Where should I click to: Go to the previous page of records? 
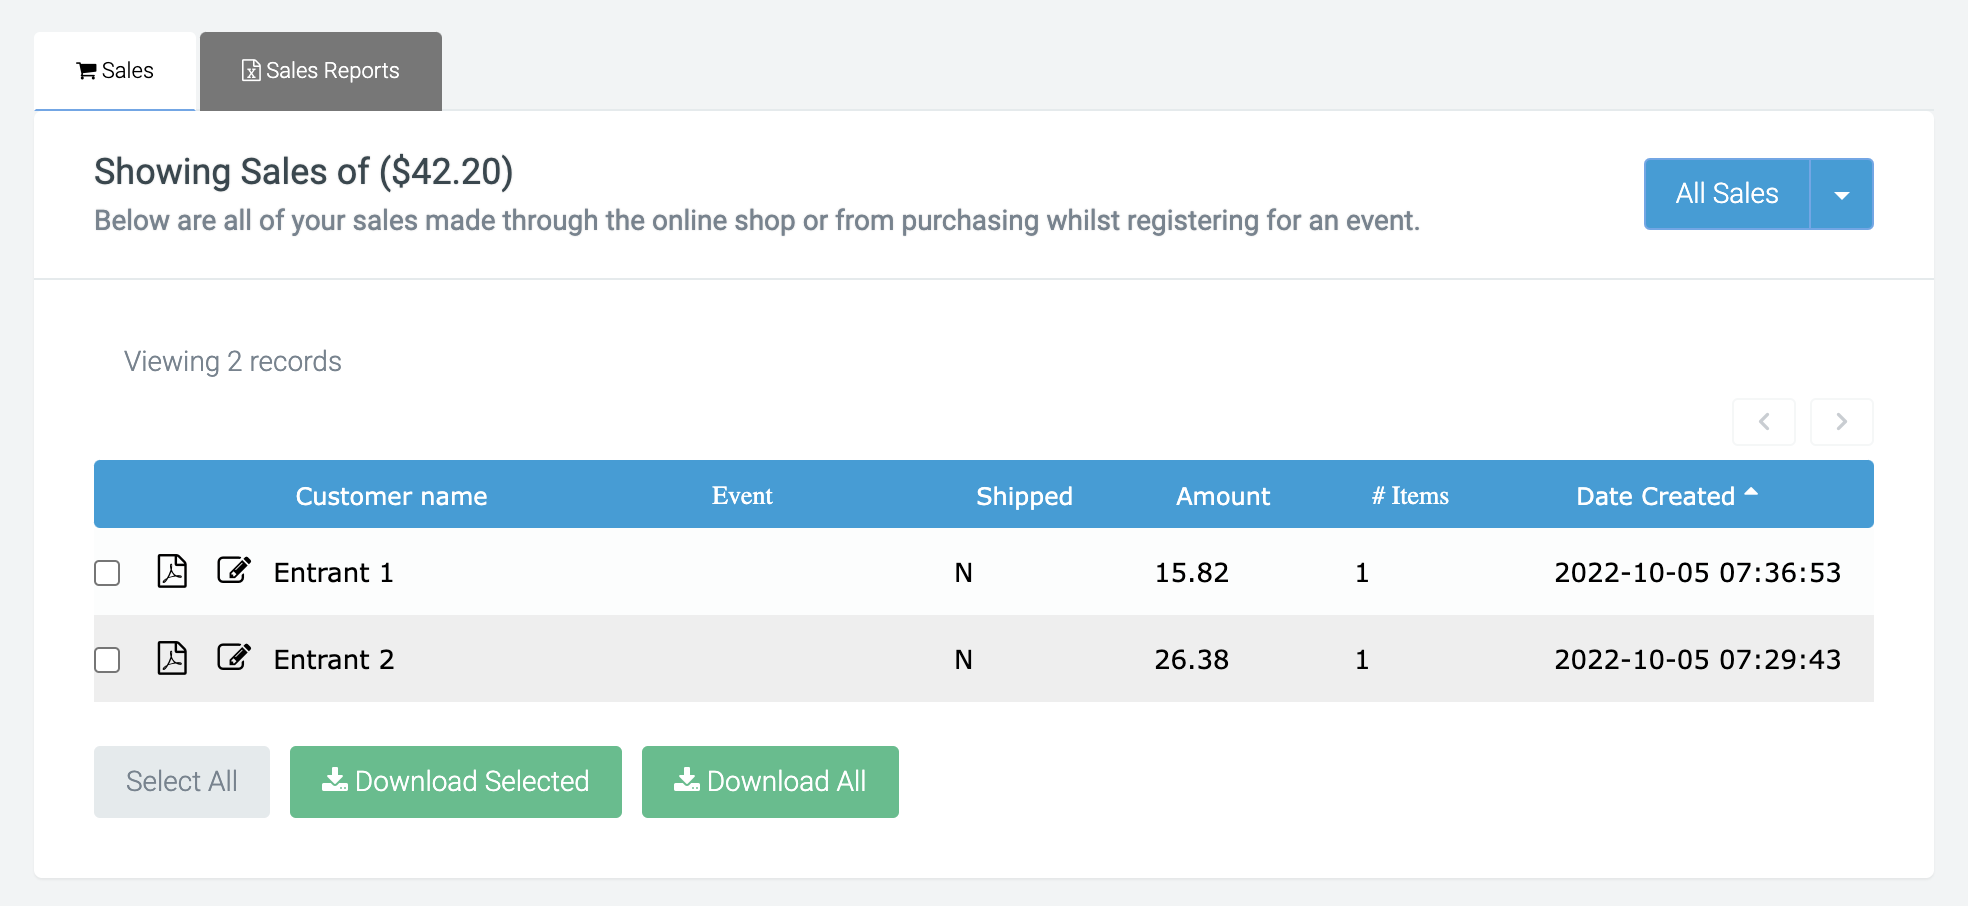pyautogui.click(x=1764, y=422)
